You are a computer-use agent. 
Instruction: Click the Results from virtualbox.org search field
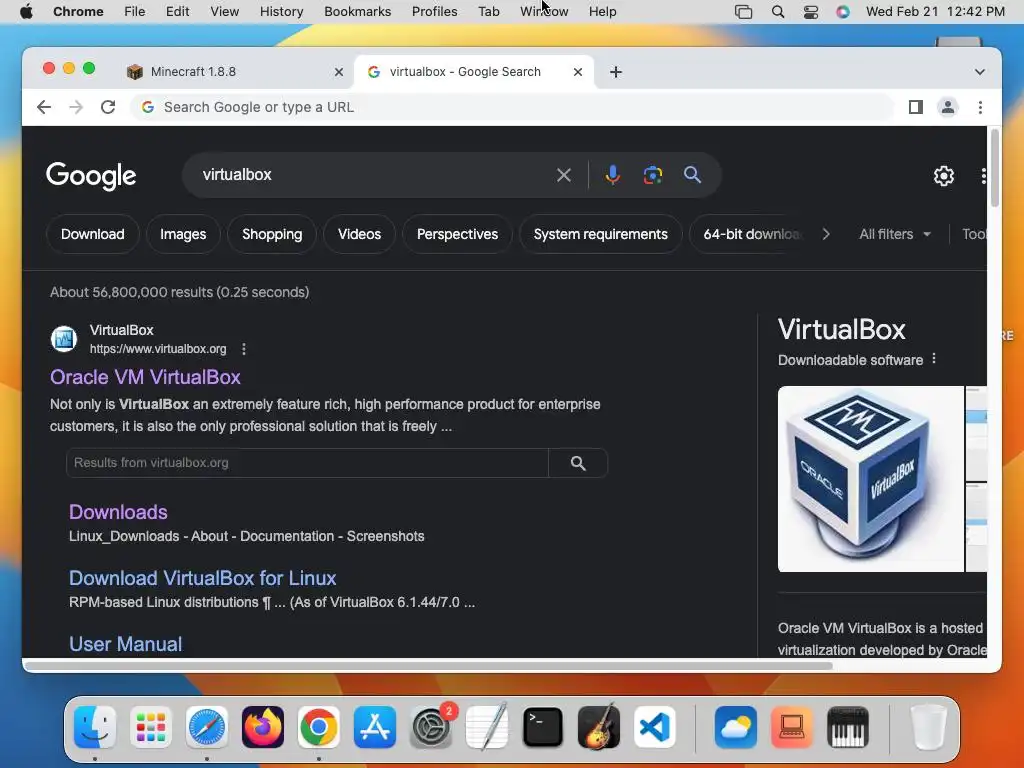[x=307, y=463]
